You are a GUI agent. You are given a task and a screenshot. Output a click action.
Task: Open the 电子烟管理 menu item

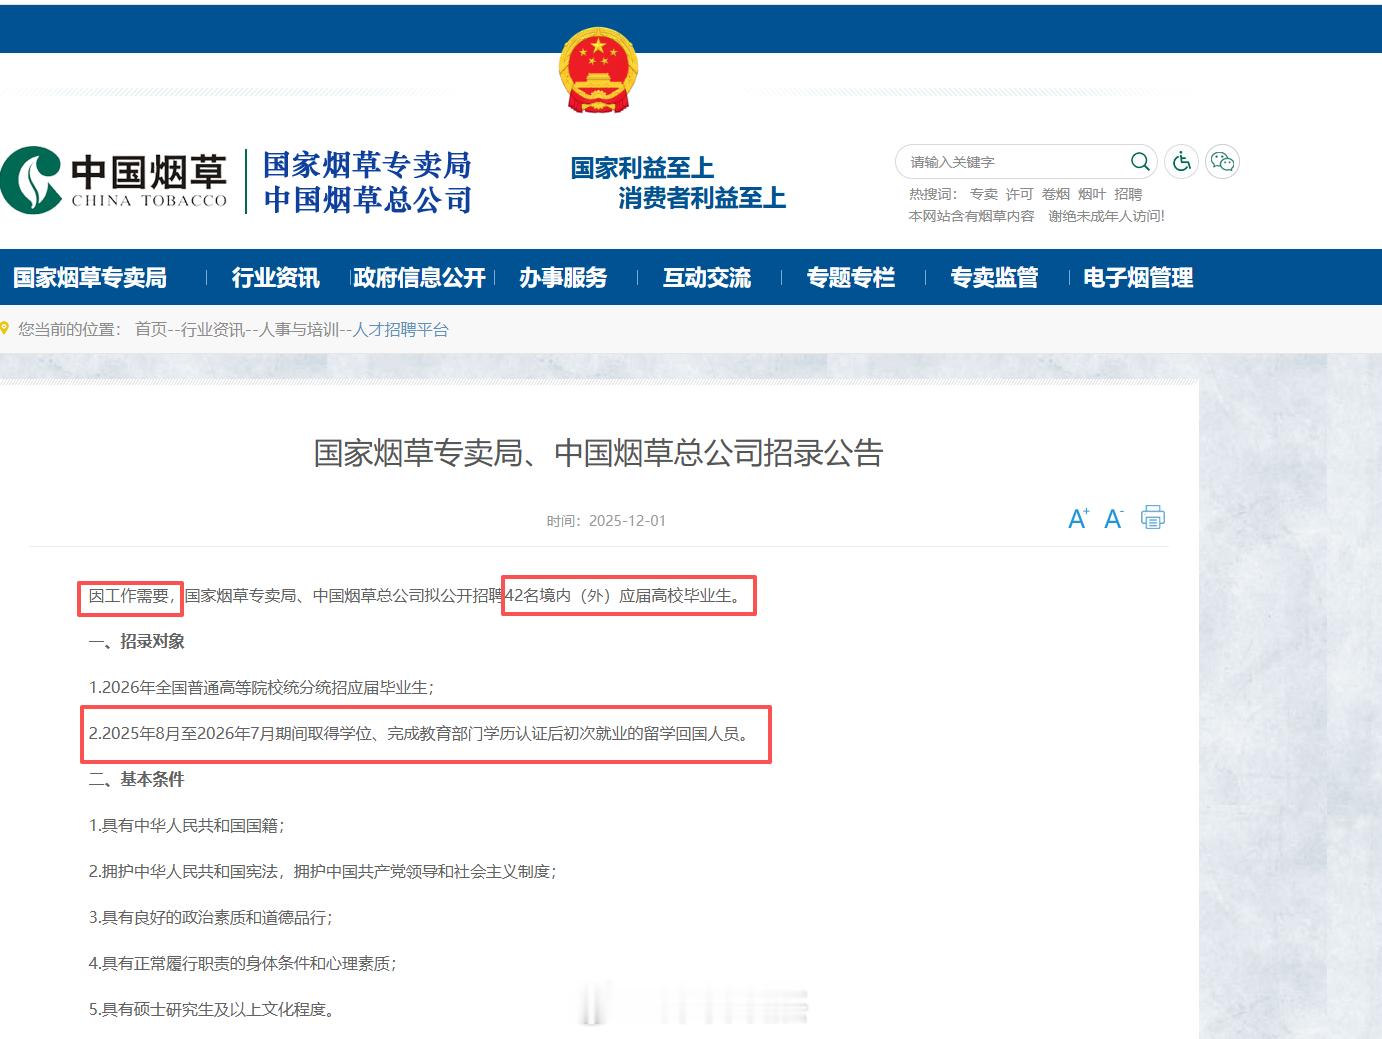click(1138, 278)
